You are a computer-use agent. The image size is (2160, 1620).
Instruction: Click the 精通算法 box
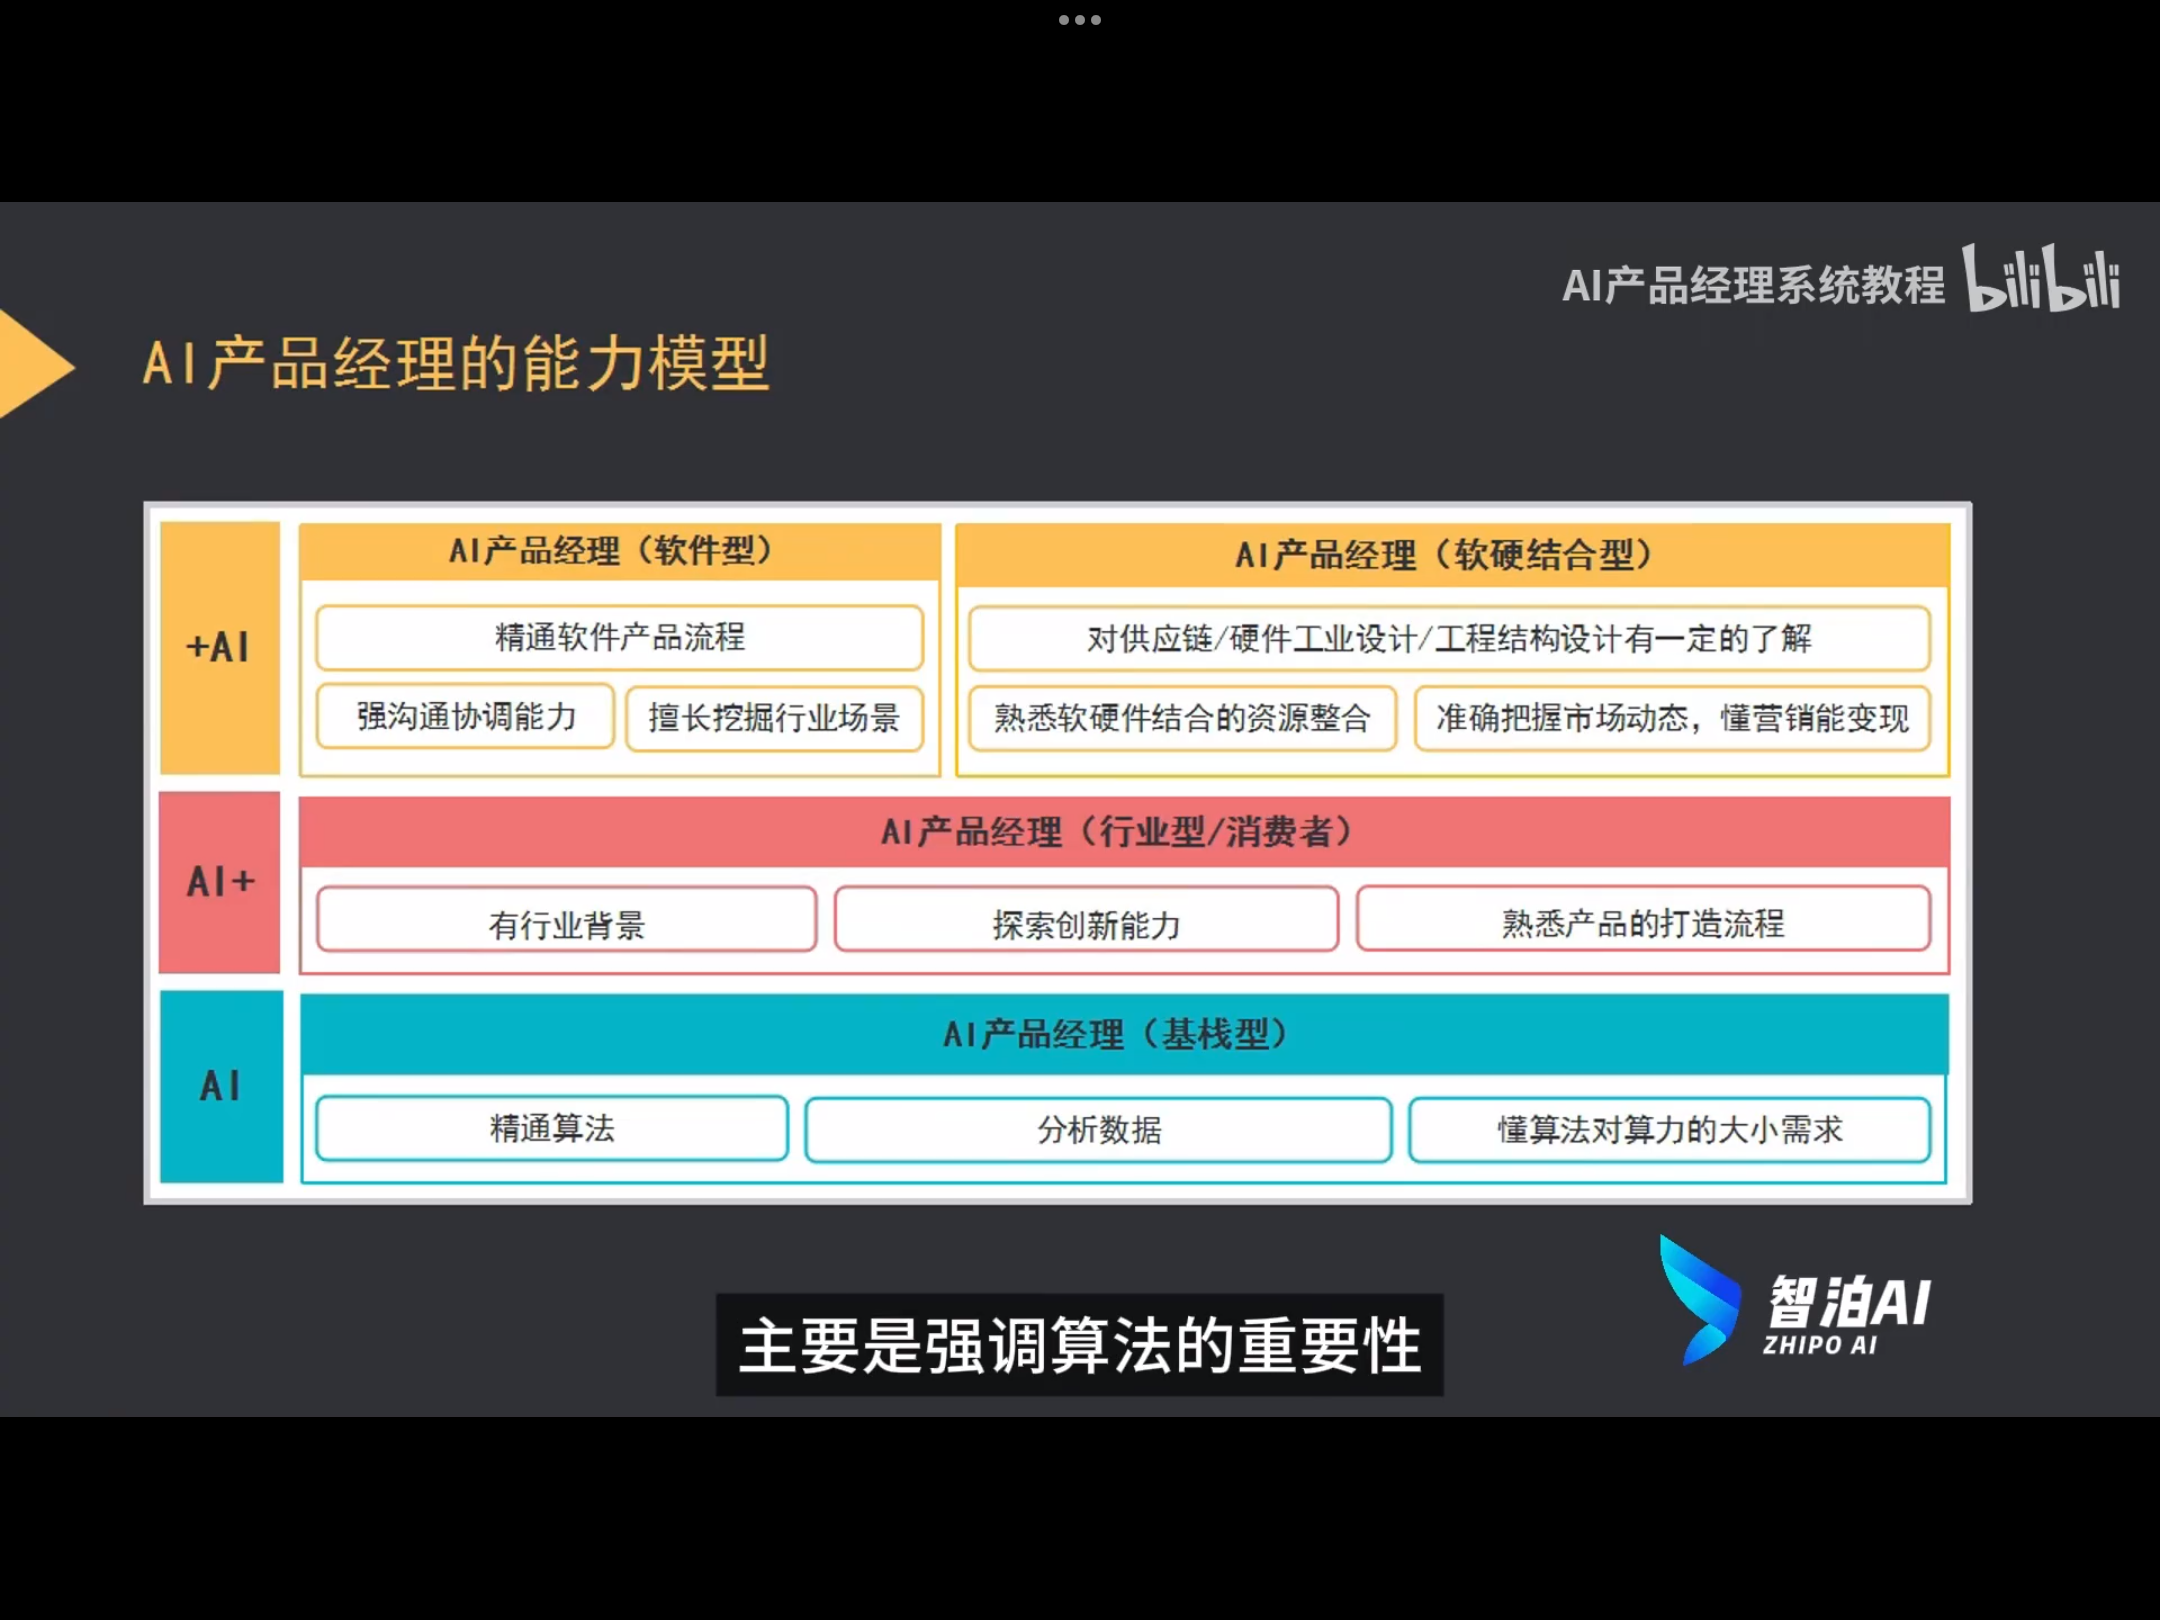[552, 1129]
